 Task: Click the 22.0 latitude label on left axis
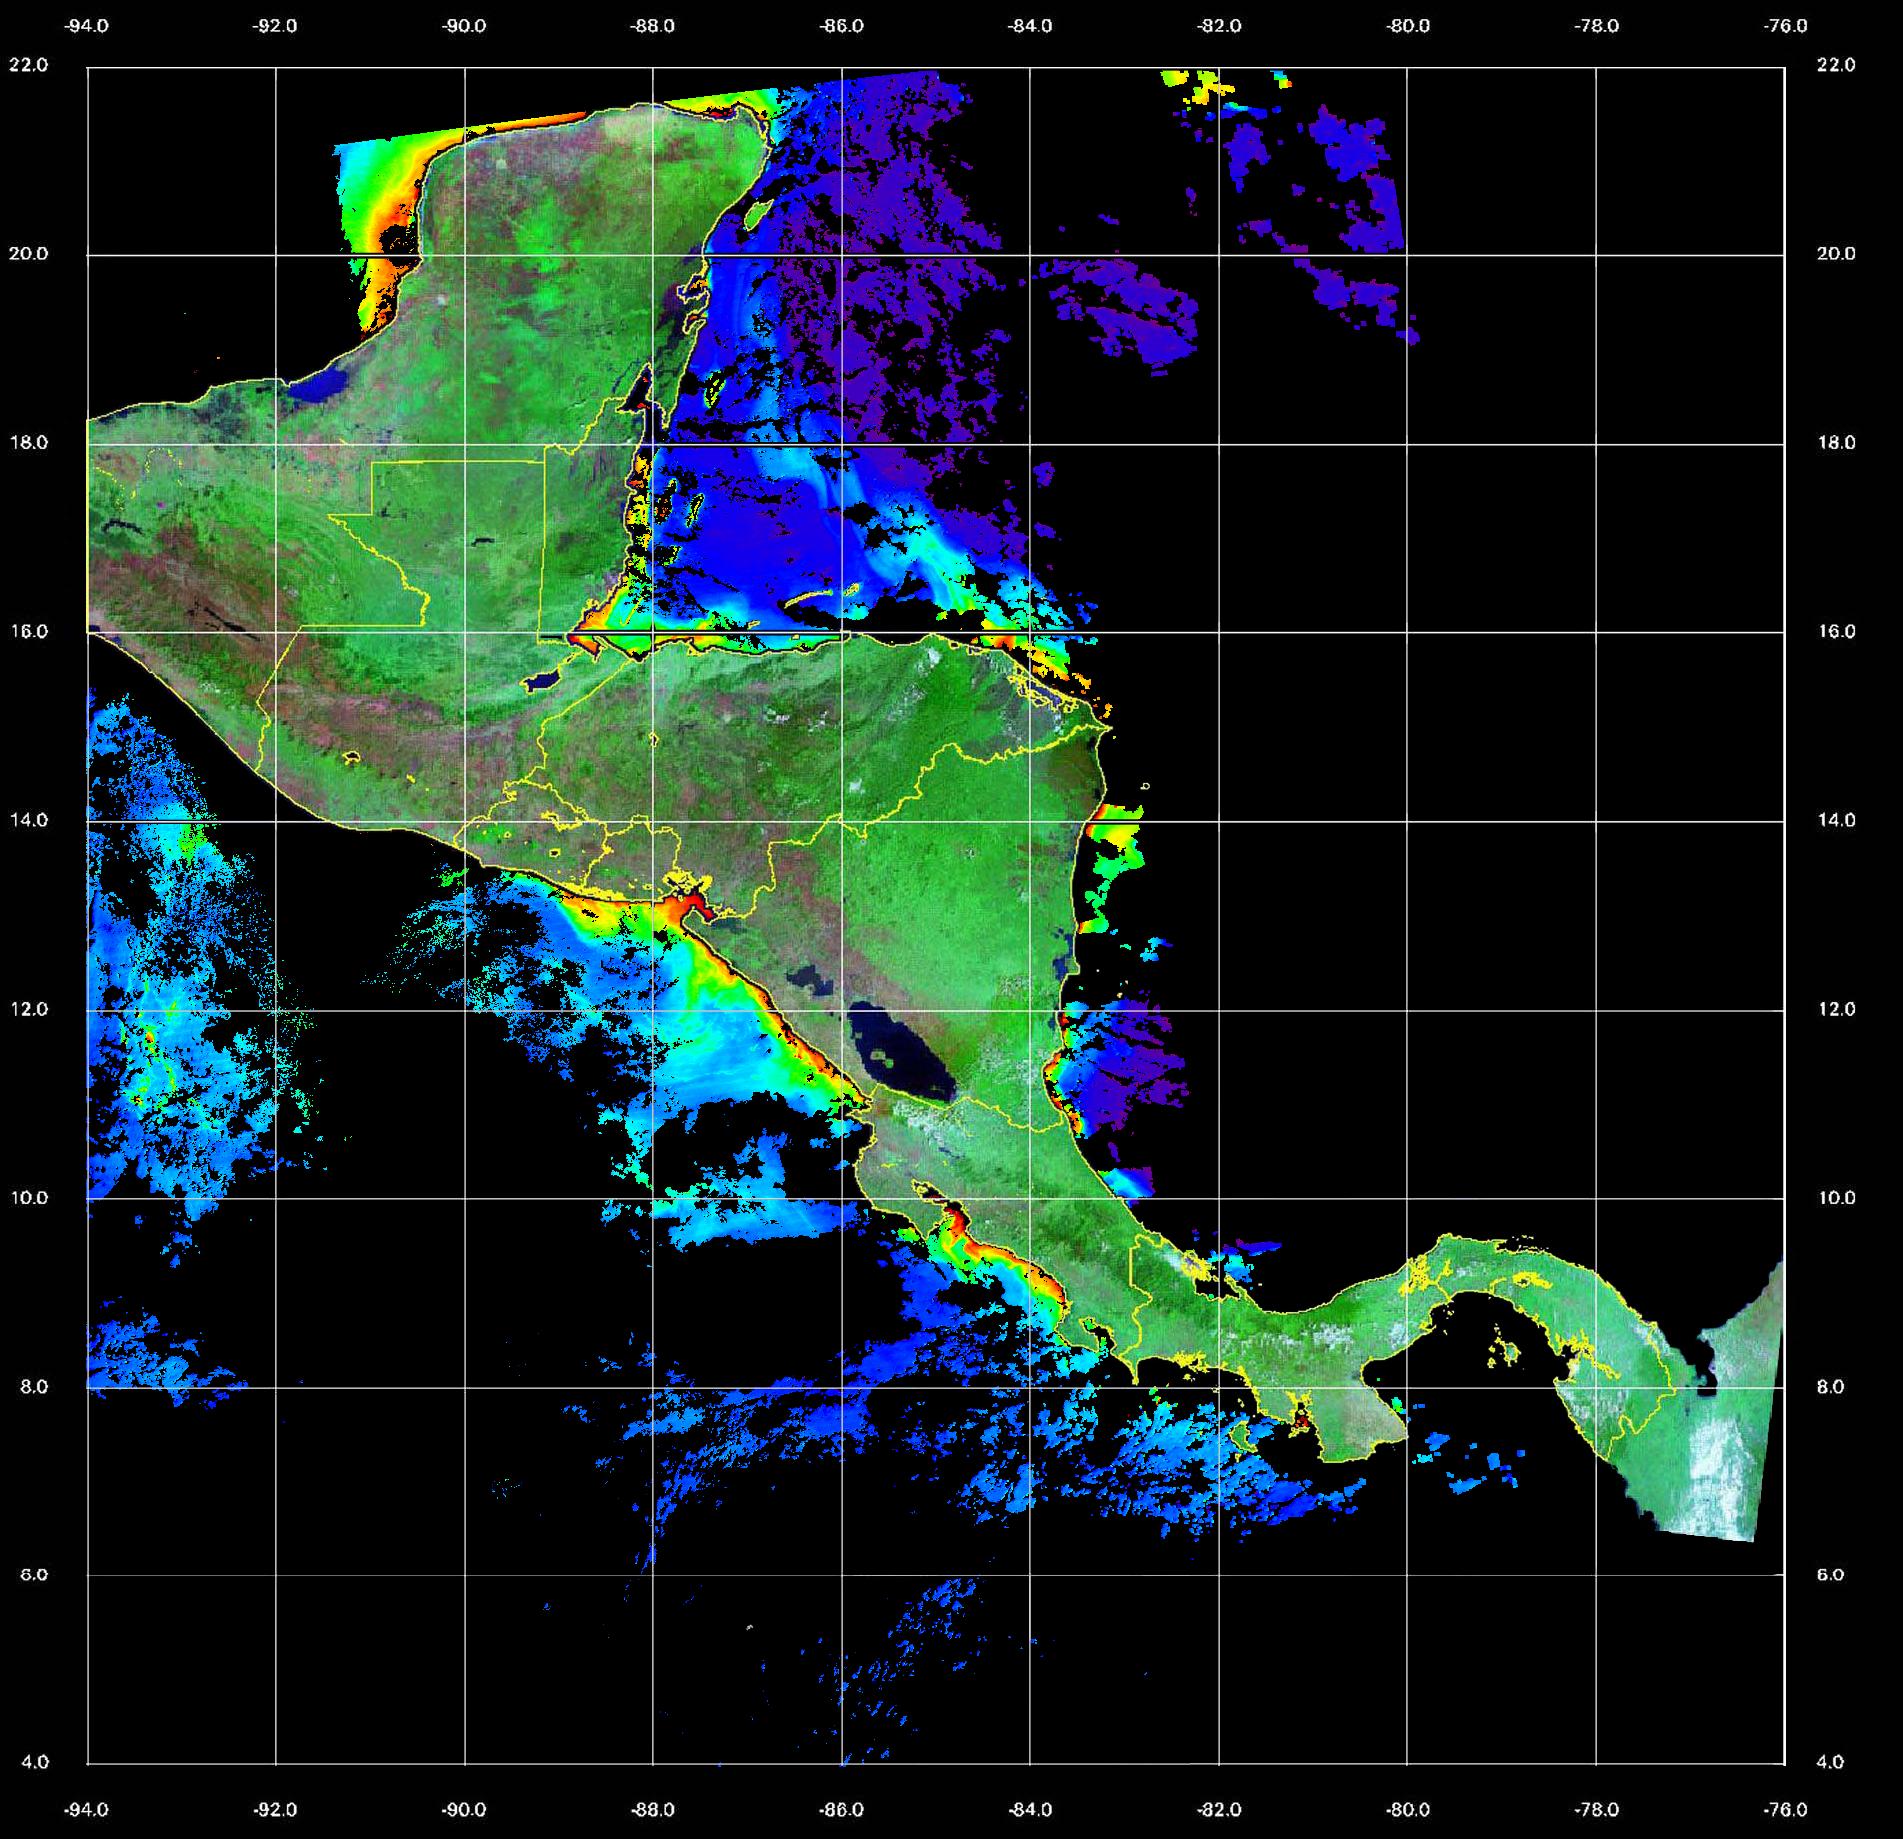[x=28, y=65]
